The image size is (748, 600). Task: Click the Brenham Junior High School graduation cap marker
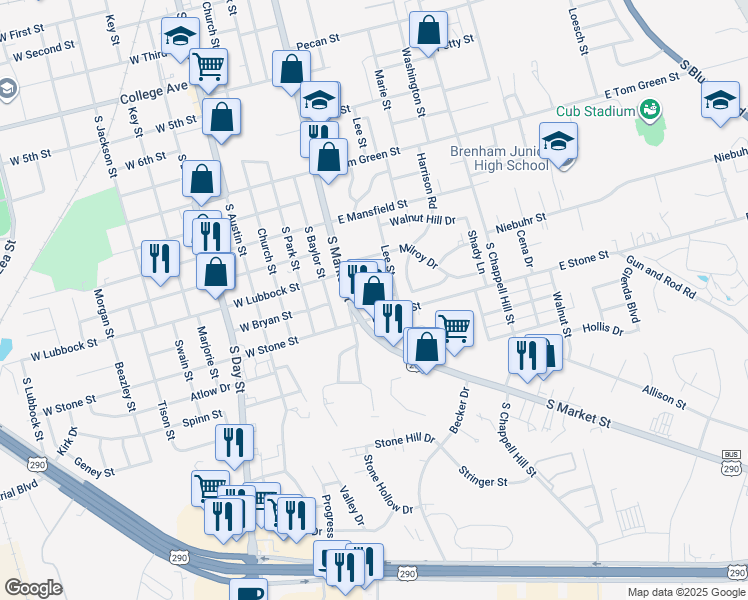(x=558, y=142)
